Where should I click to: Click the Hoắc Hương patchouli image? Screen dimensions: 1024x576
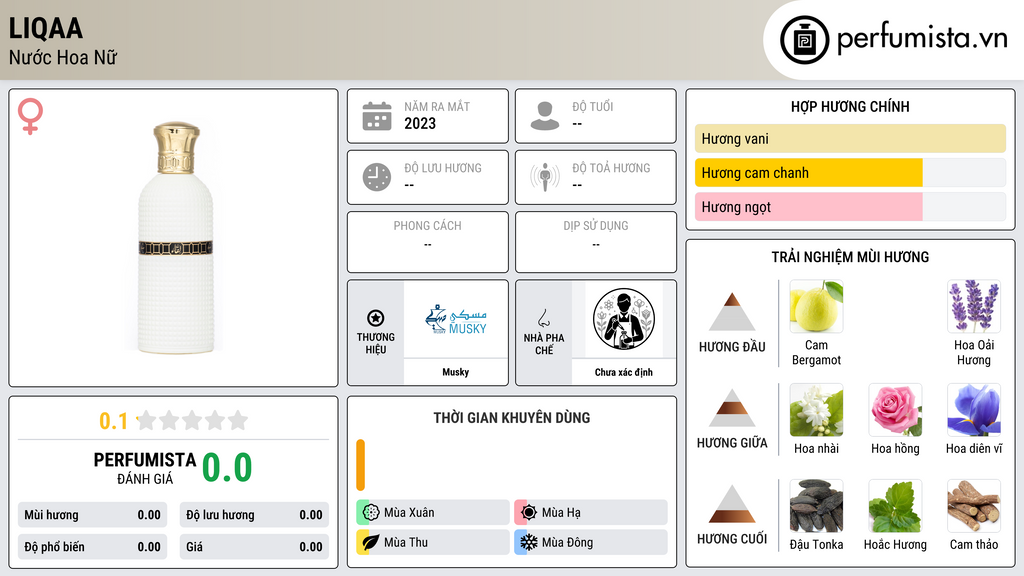pyautogui.click(x=895, y=506)
